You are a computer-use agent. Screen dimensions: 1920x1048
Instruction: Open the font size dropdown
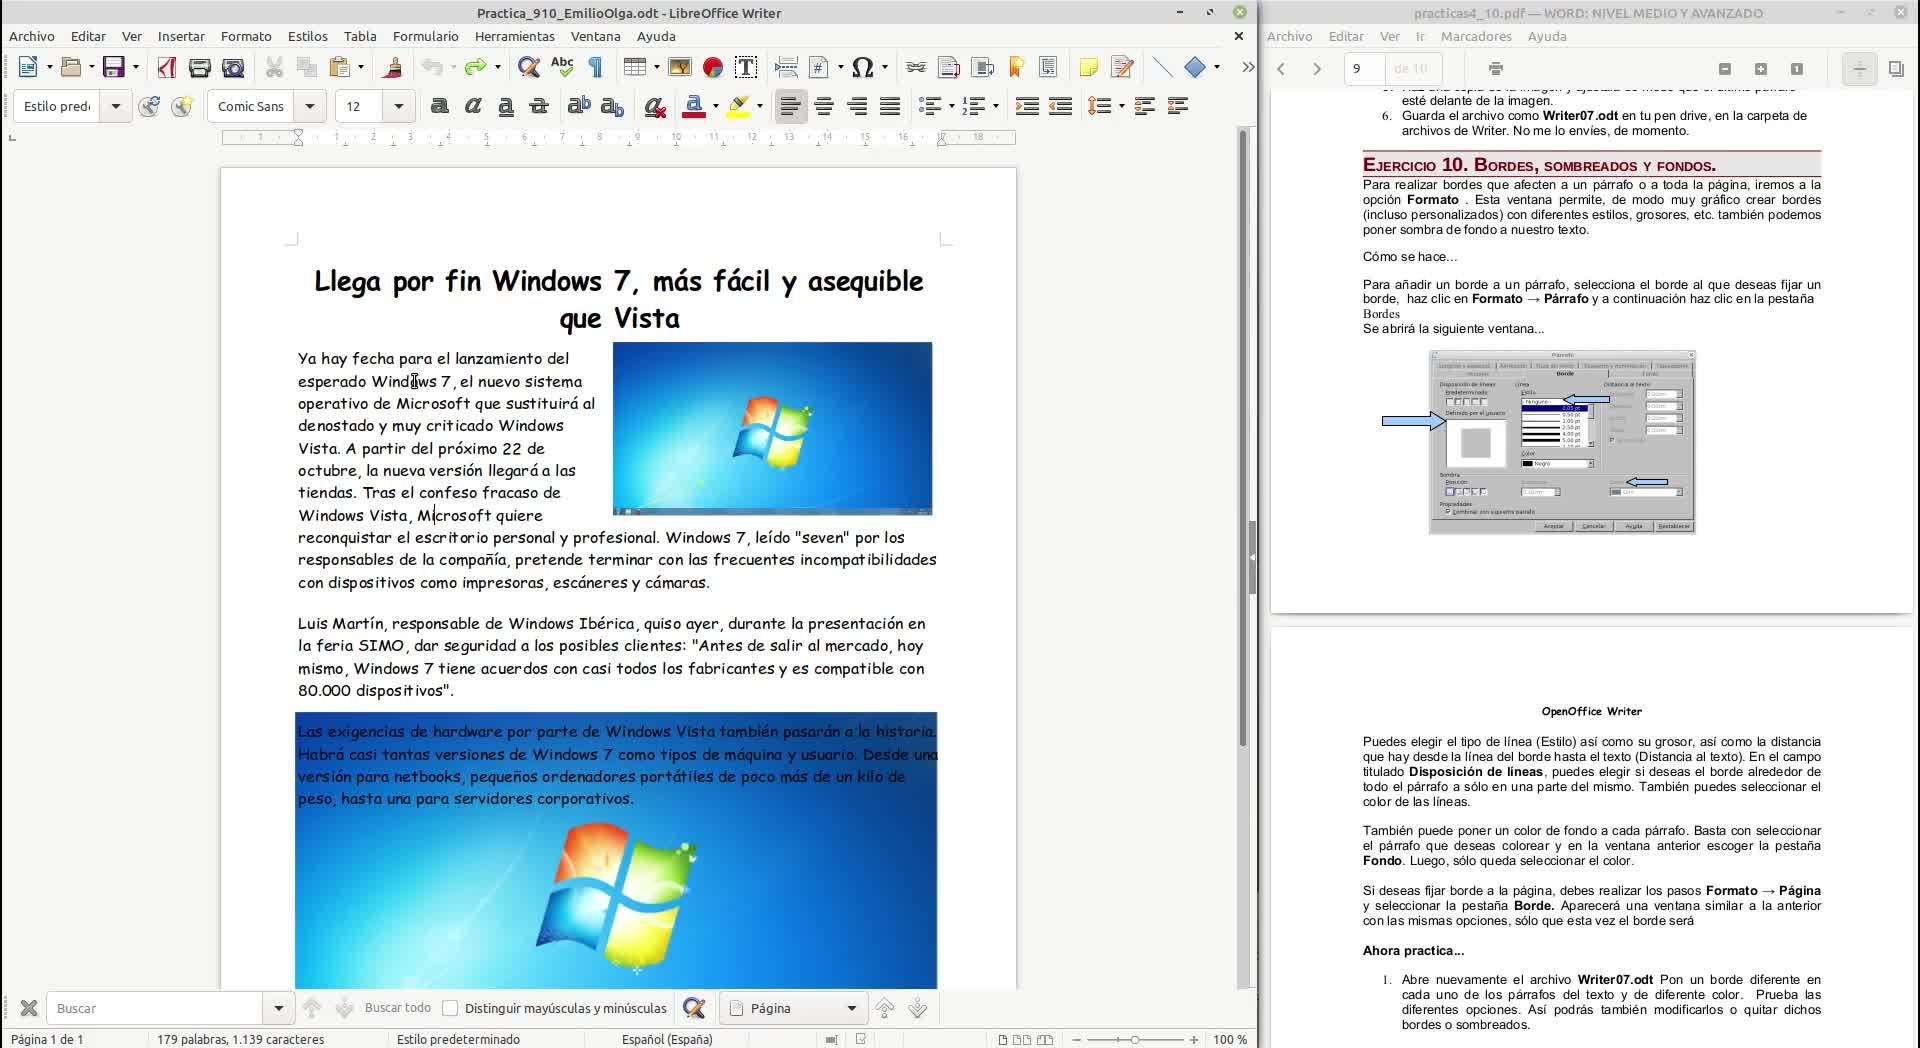point(399,106)
